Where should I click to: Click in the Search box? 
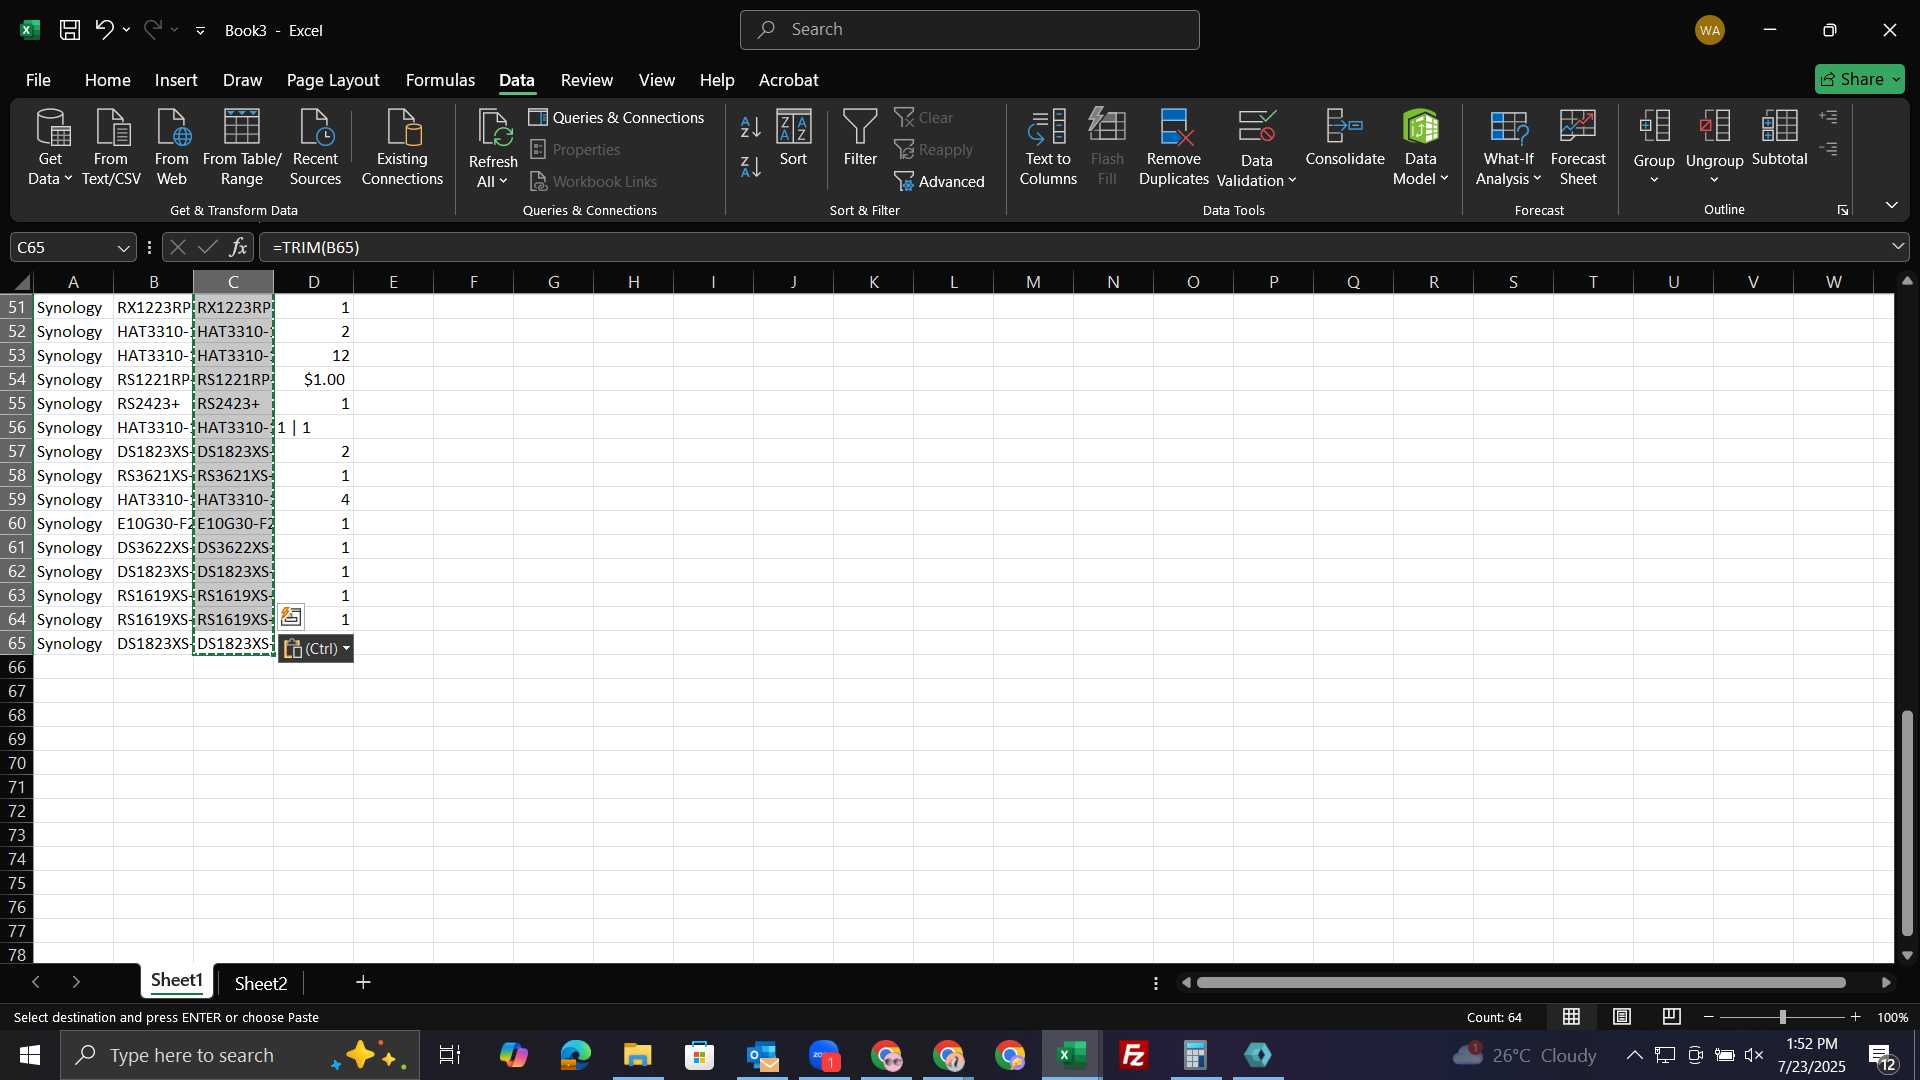coord(969,30)
